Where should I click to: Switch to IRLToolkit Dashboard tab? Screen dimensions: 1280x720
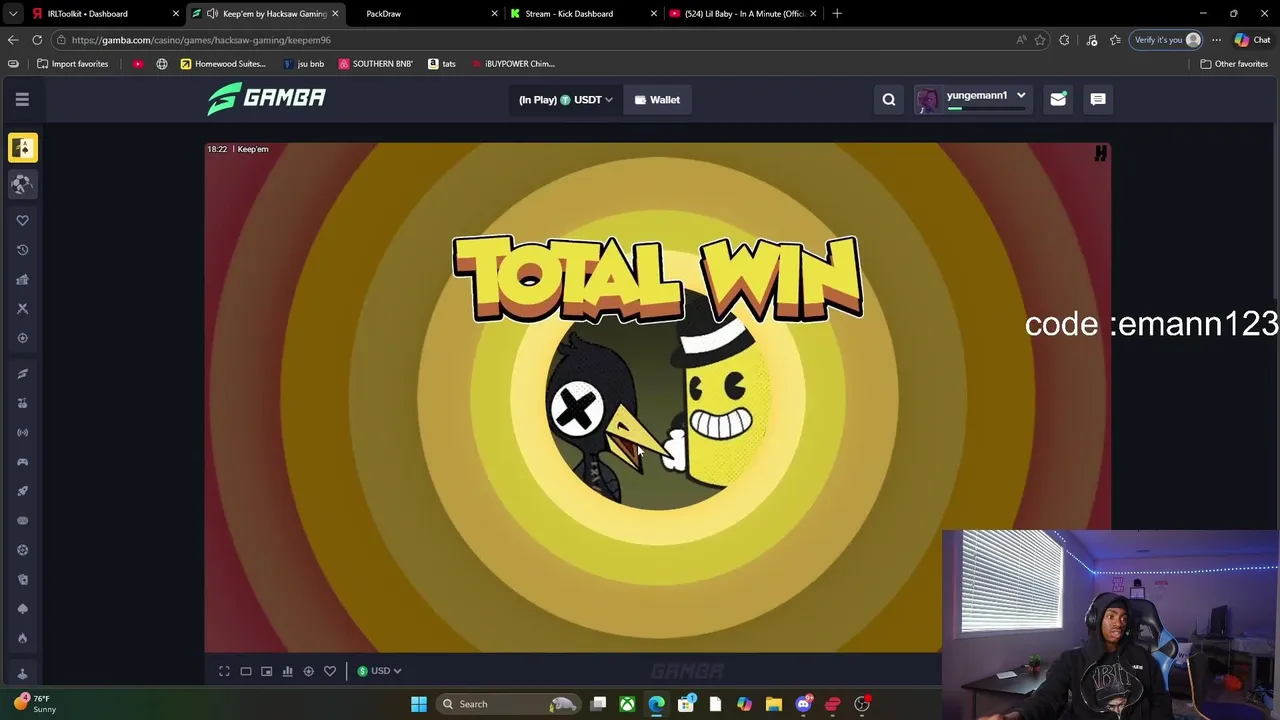point(104,13)
